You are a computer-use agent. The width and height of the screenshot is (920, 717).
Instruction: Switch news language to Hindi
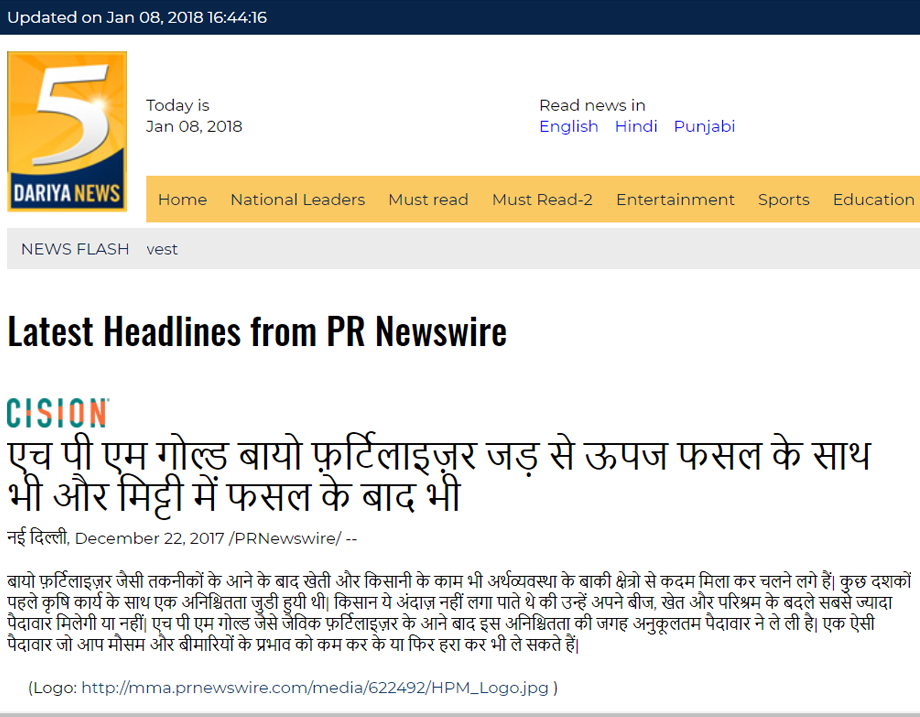[636, 126]
